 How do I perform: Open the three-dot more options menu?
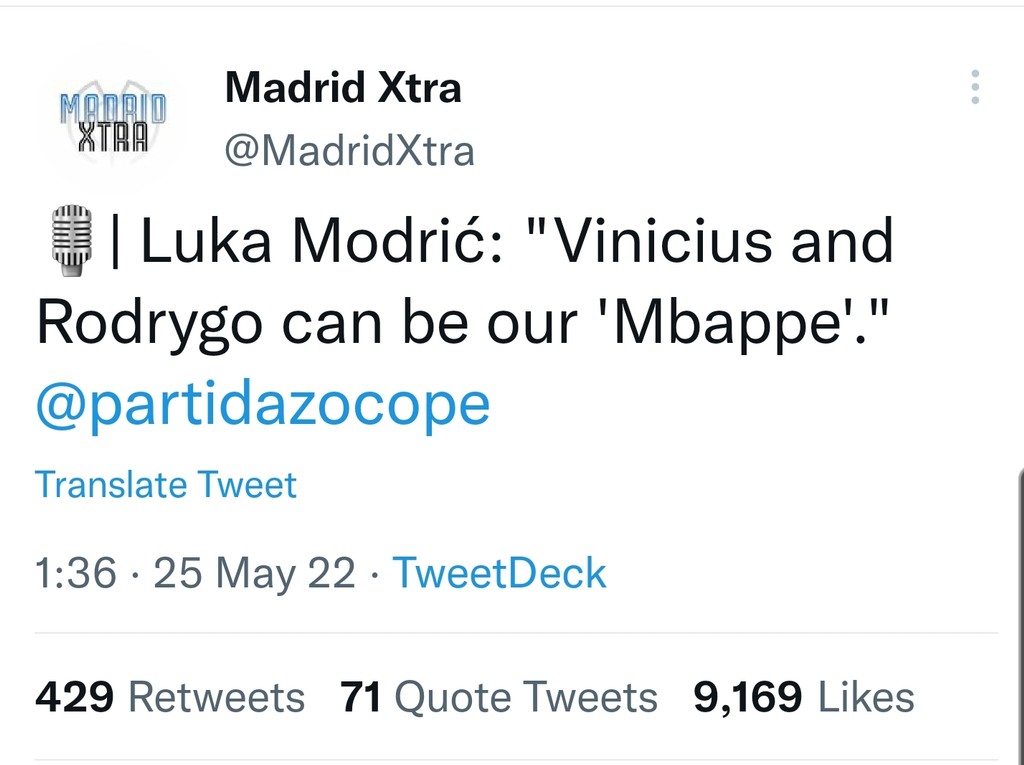pos(975,88)
